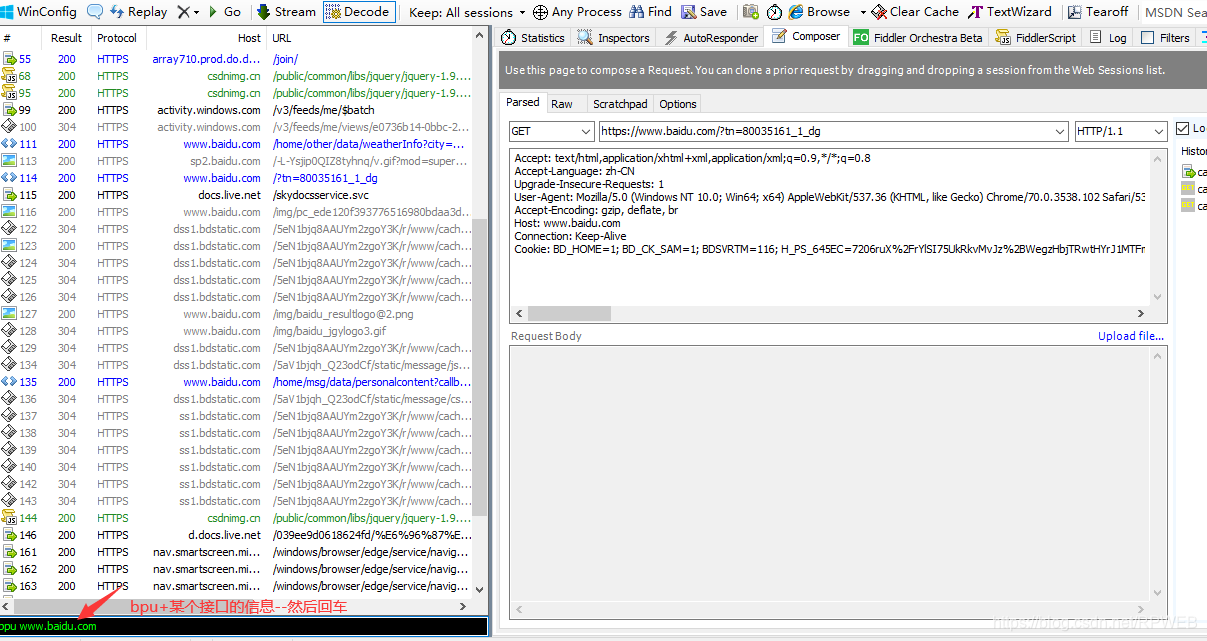The height and width of the screenshot is (641, 1207).
Task: Click the QuickExec command box
Action: (244, 626)
